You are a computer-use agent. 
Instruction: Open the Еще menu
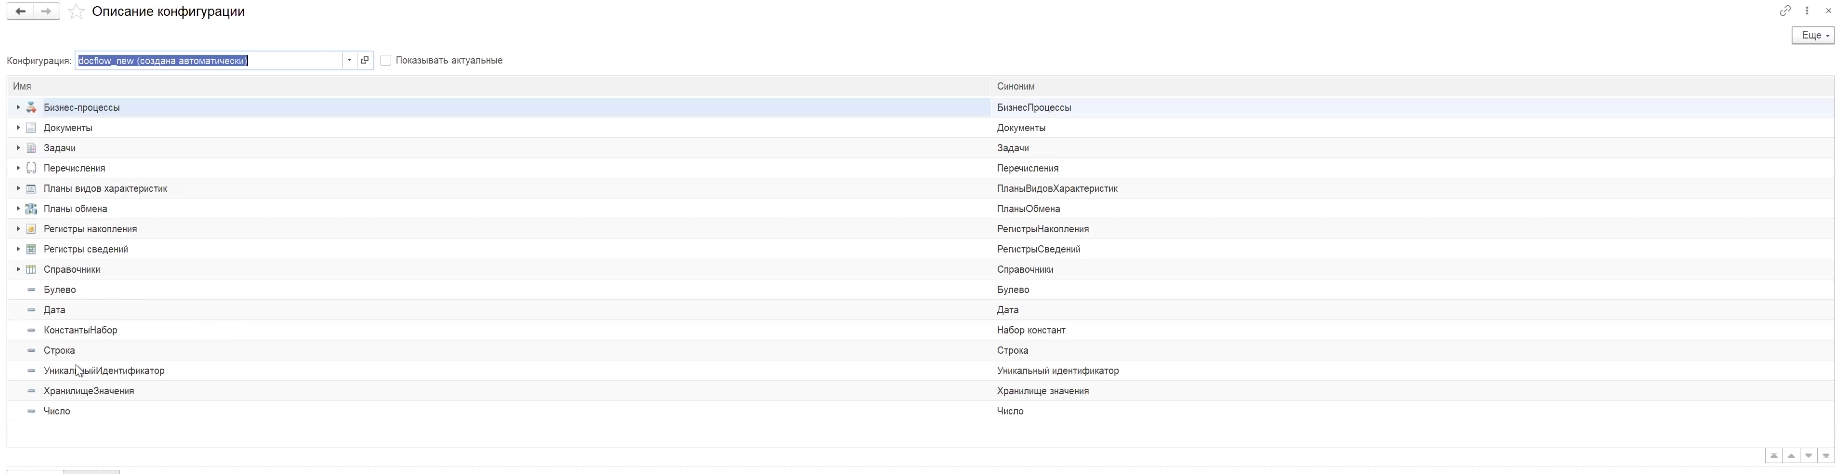point(1813,35)
